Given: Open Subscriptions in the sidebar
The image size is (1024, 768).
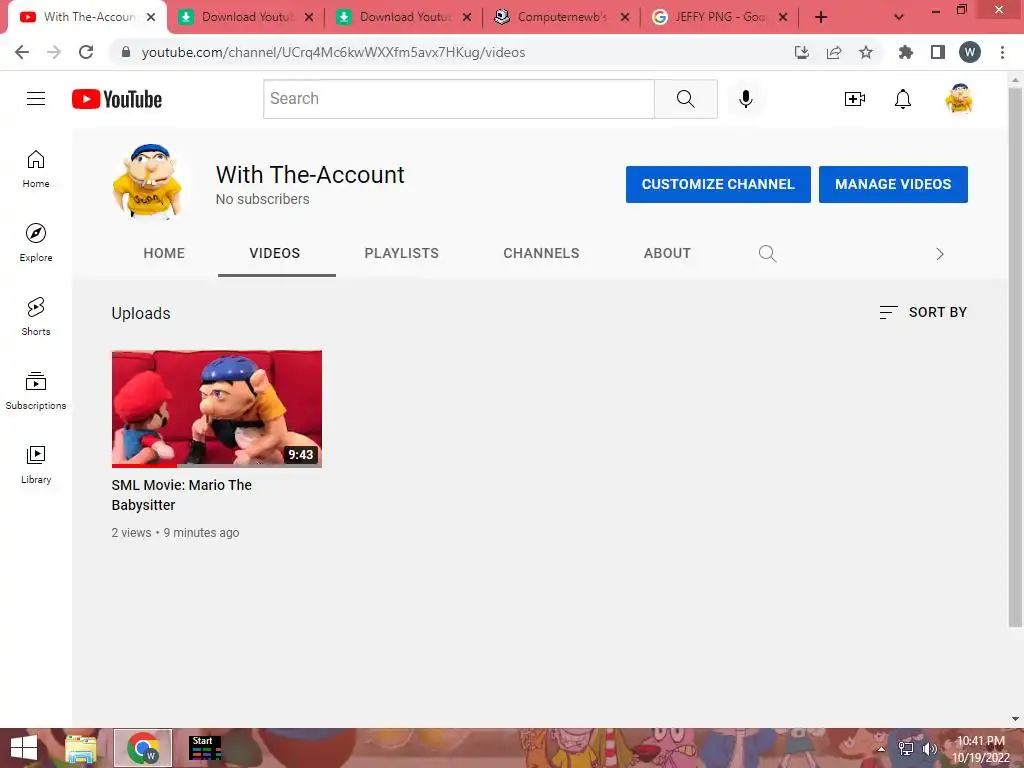Looking at the screenshot, I should [36, 391].
